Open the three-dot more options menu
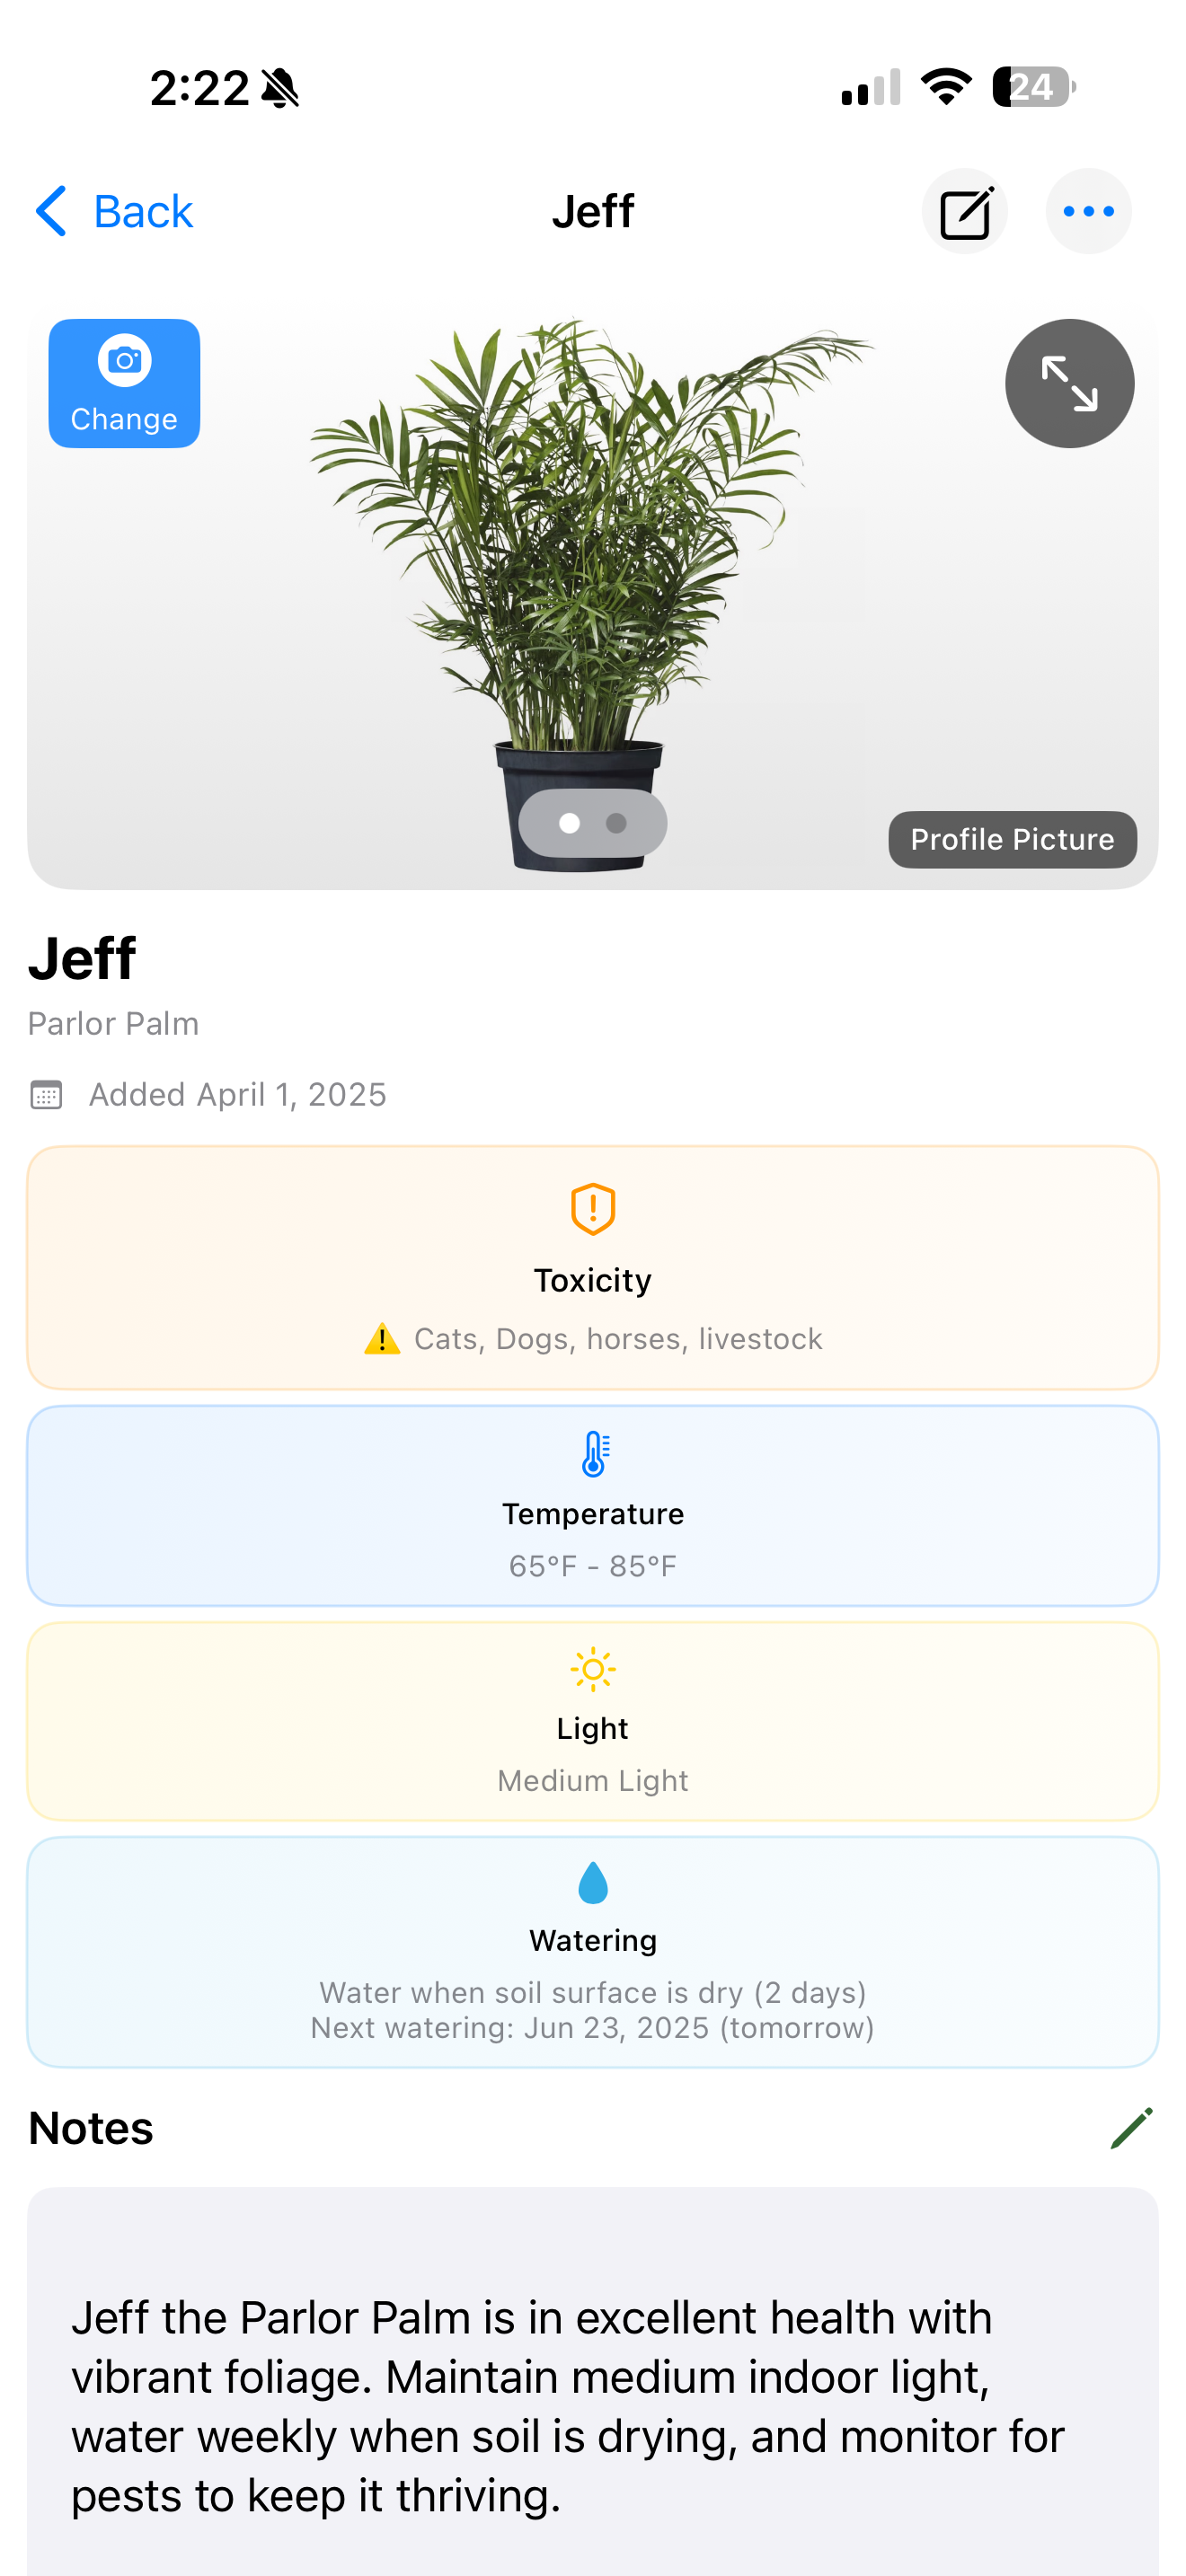Image resolution: width=1186 pixels, height=2576 pixels. [x=1088, y=211]
